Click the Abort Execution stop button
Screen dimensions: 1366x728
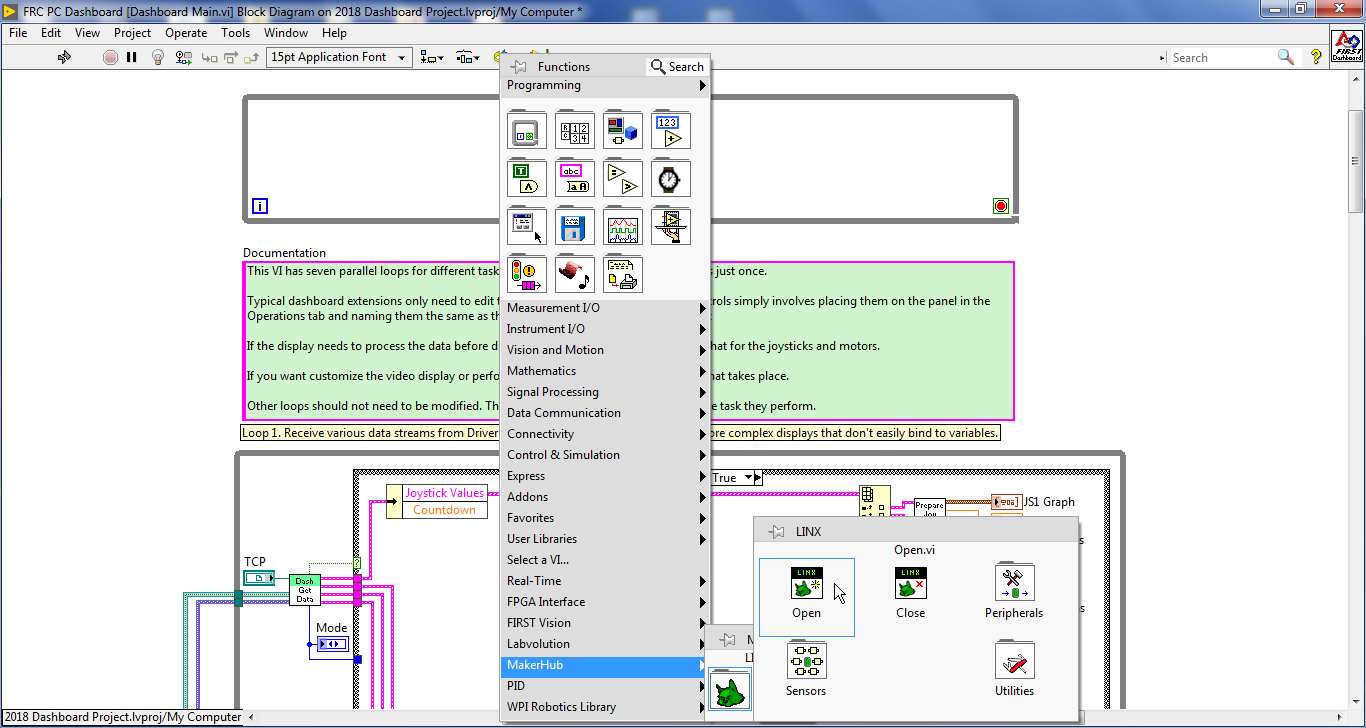click(110, 57)
